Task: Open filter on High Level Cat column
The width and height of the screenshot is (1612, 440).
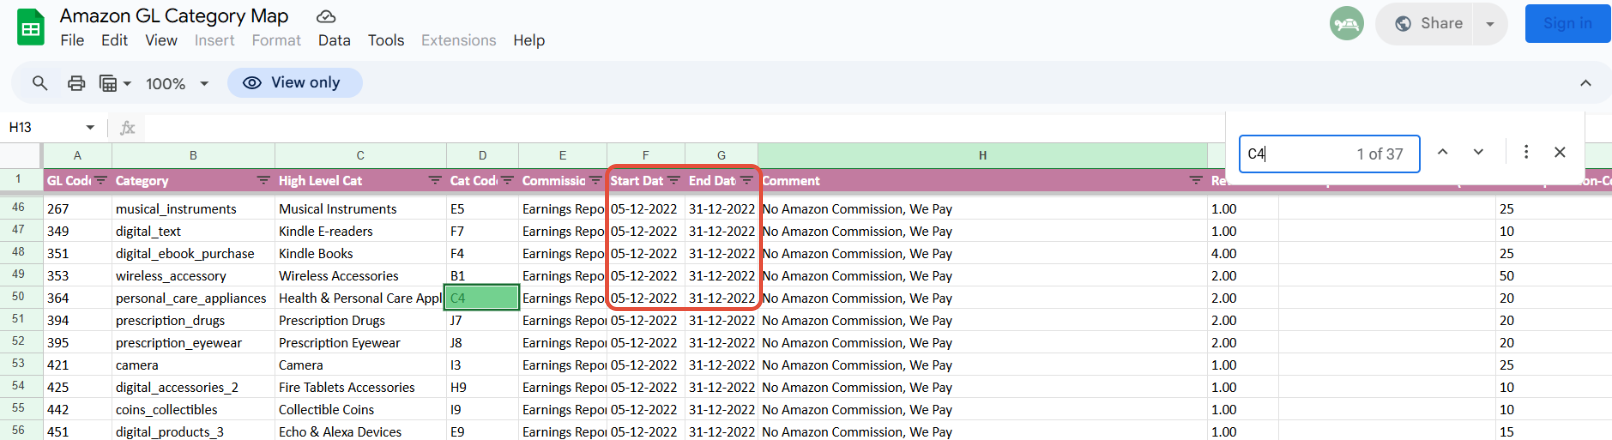Action: coord(435,180)
